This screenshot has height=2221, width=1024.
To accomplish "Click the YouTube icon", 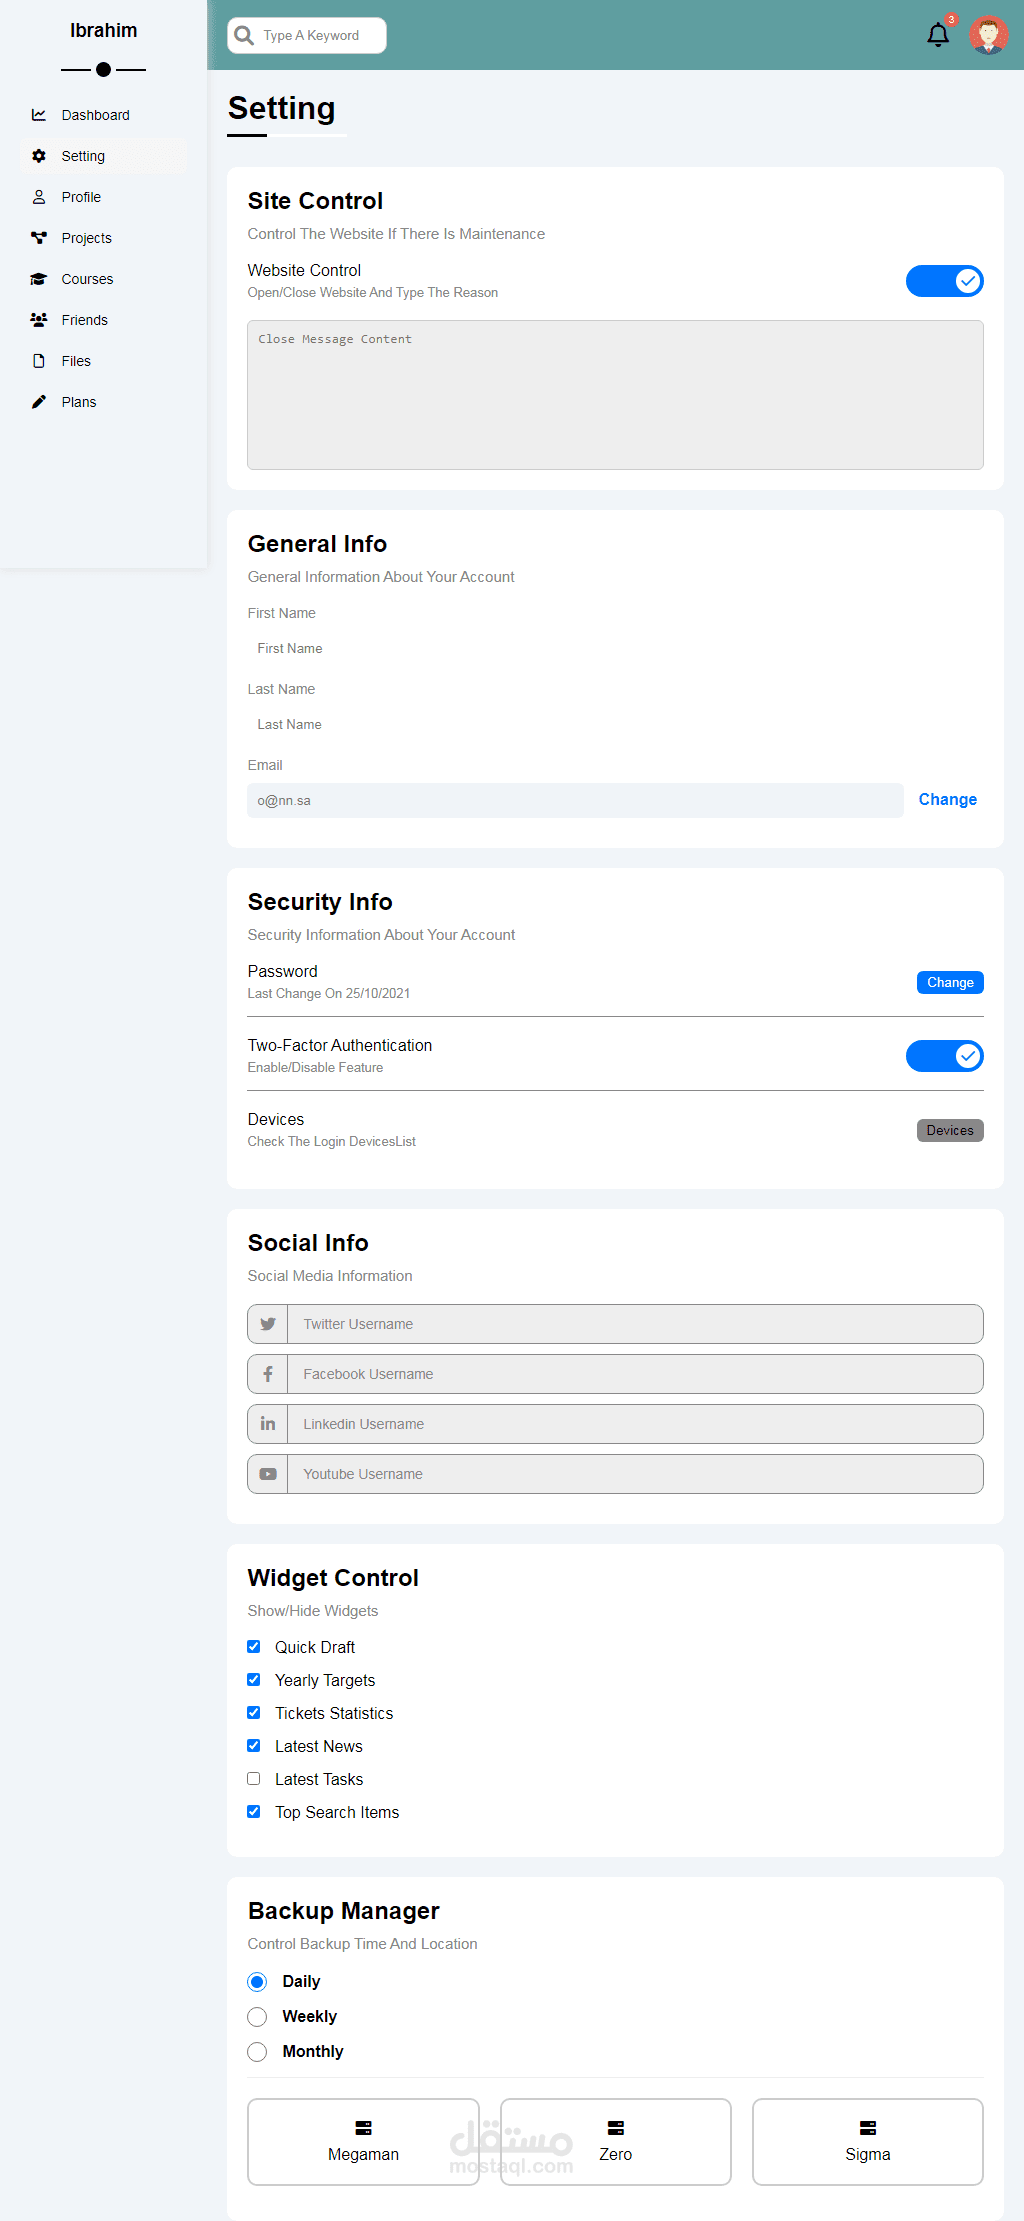I will pyautogui.click(x=268, y=1474).
